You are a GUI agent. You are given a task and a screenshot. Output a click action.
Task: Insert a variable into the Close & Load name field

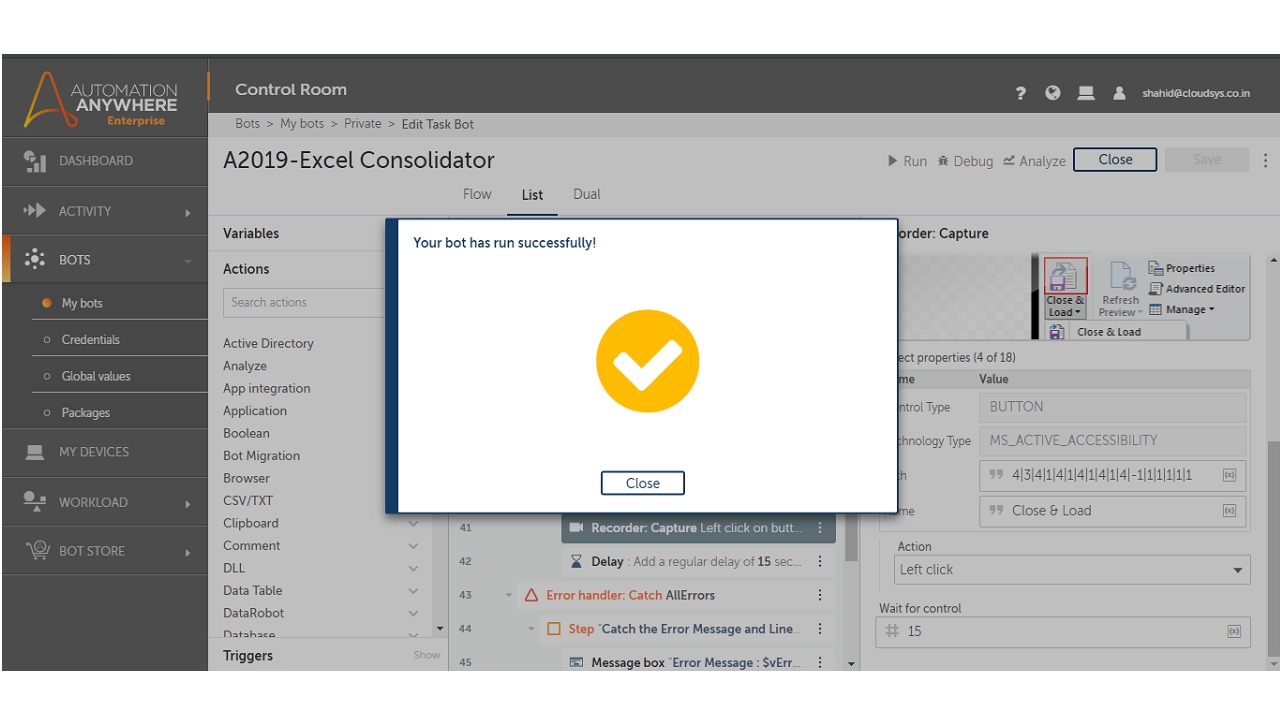coord(1230,510)
